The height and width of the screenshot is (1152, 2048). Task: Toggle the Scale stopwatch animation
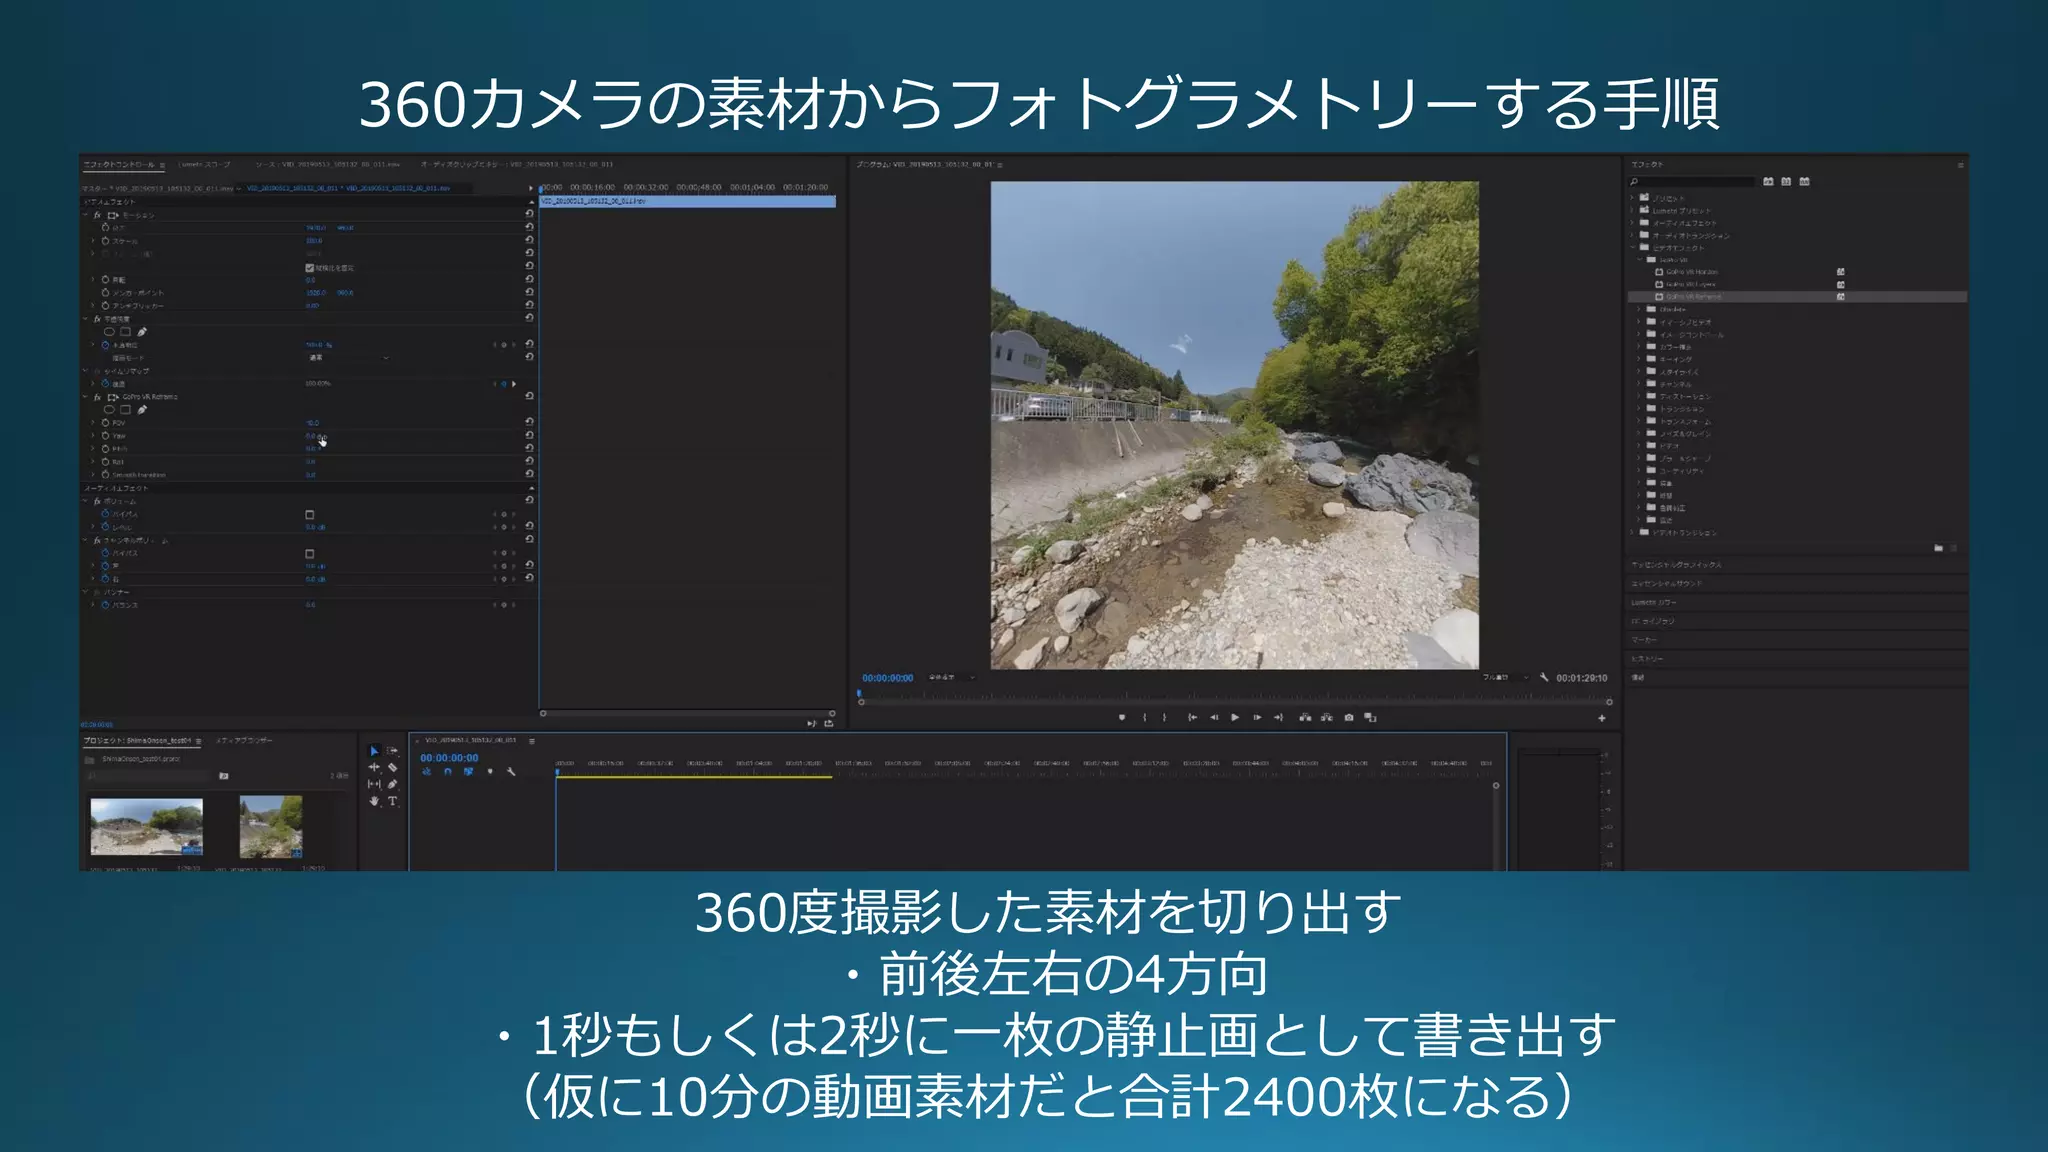105,241
